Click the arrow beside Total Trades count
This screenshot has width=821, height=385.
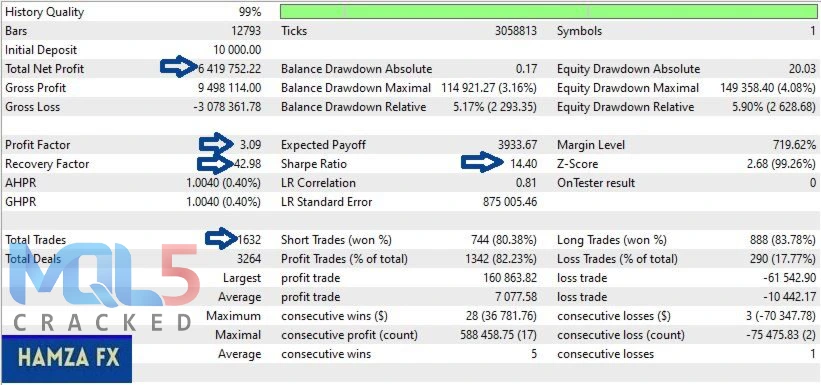222,239
